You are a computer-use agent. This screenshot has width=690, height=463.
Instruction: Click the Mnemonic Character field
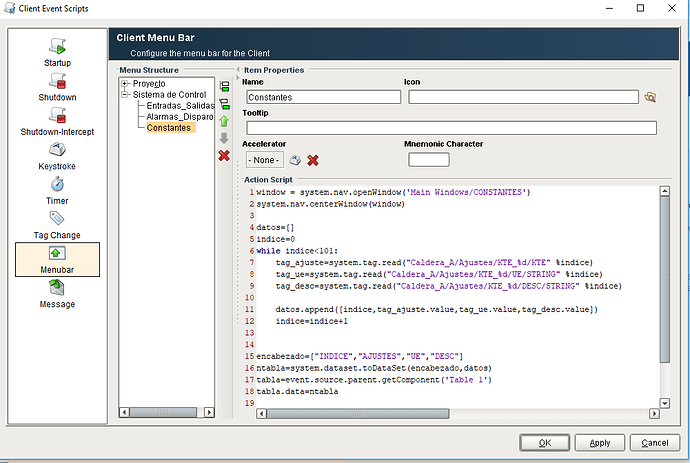pos(429,160)
